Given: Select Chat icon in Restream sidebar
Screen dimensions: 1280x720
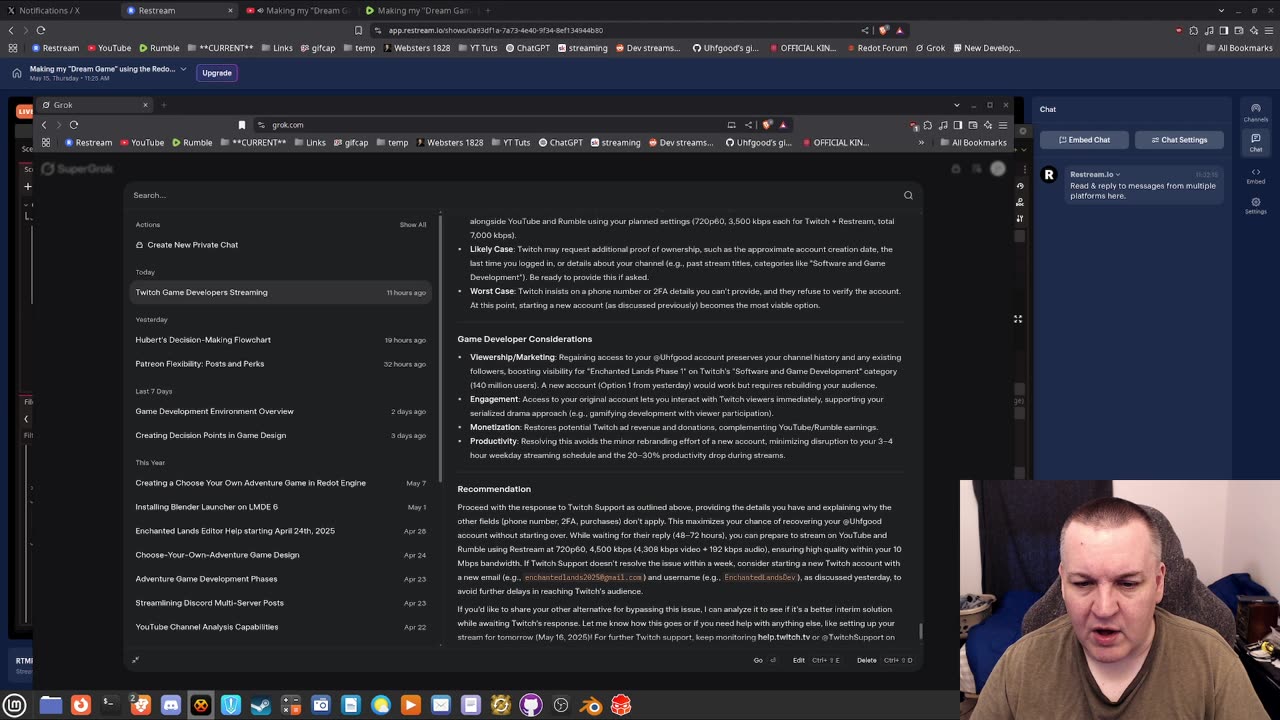Looking at the screenshot, I should (1256, 143).
